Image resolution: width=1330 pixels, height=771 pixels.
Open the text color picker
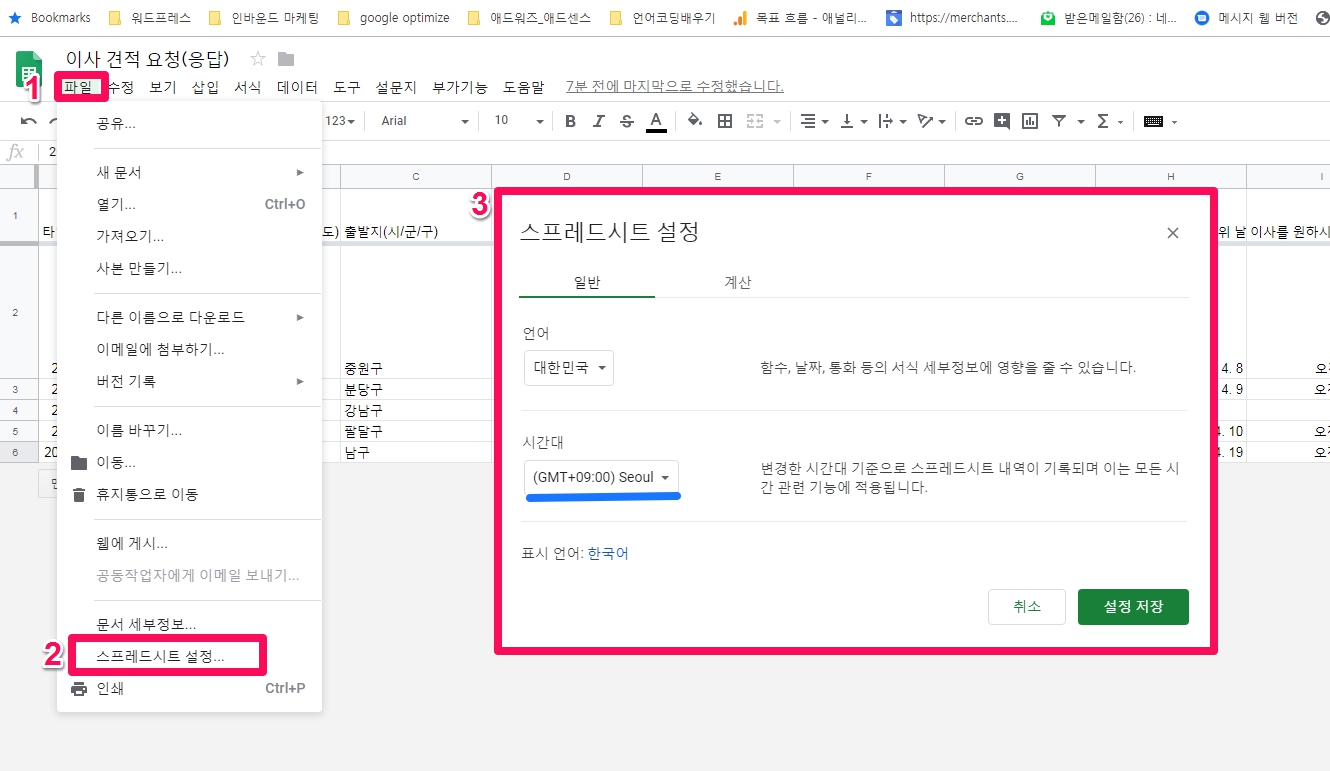(x=656, y=121)
